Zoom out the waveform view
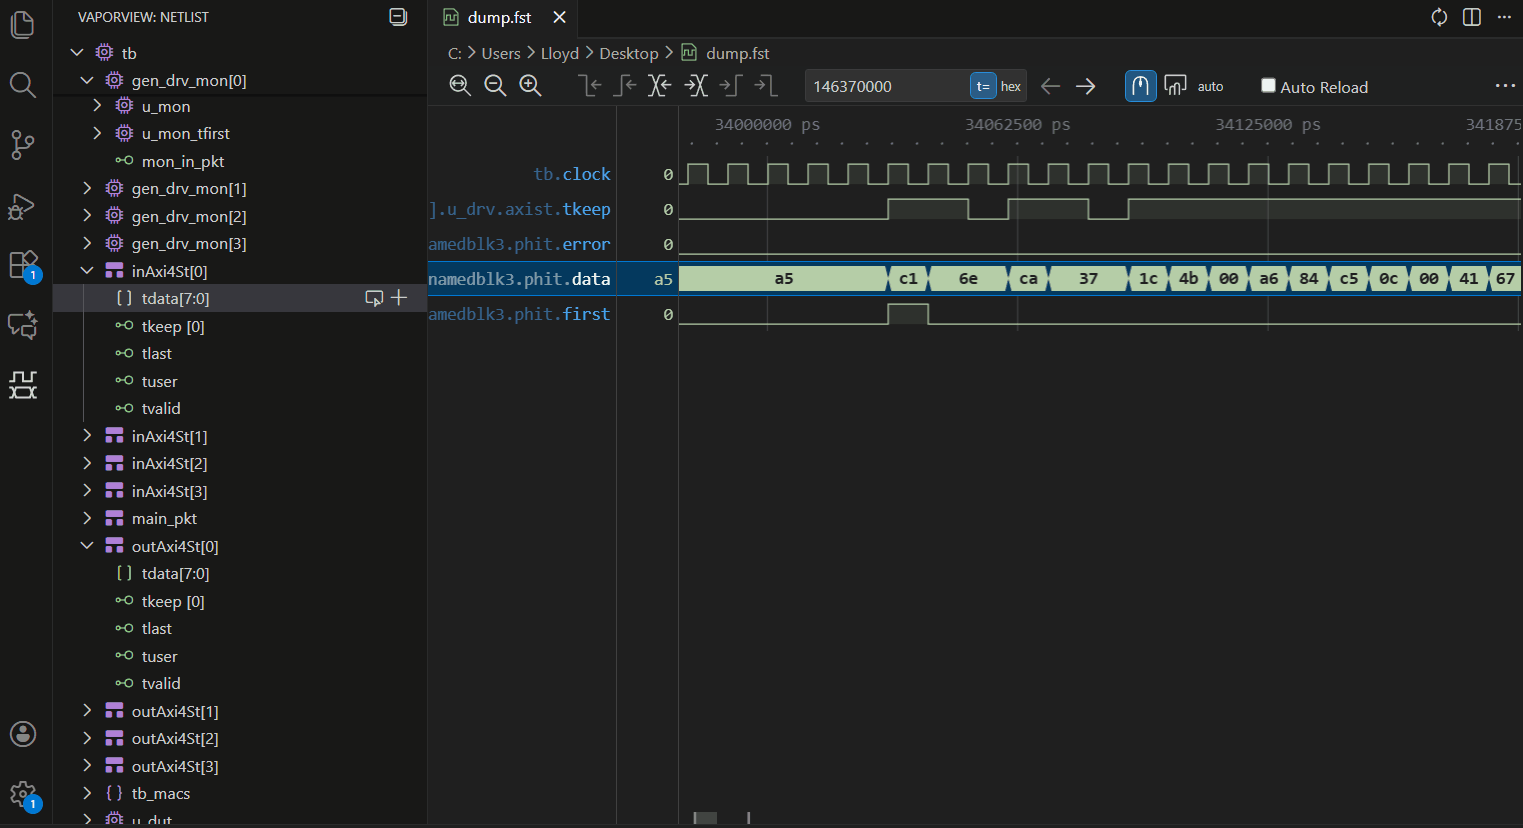This screenshot has height=828, width=1523. click(495, 86)
